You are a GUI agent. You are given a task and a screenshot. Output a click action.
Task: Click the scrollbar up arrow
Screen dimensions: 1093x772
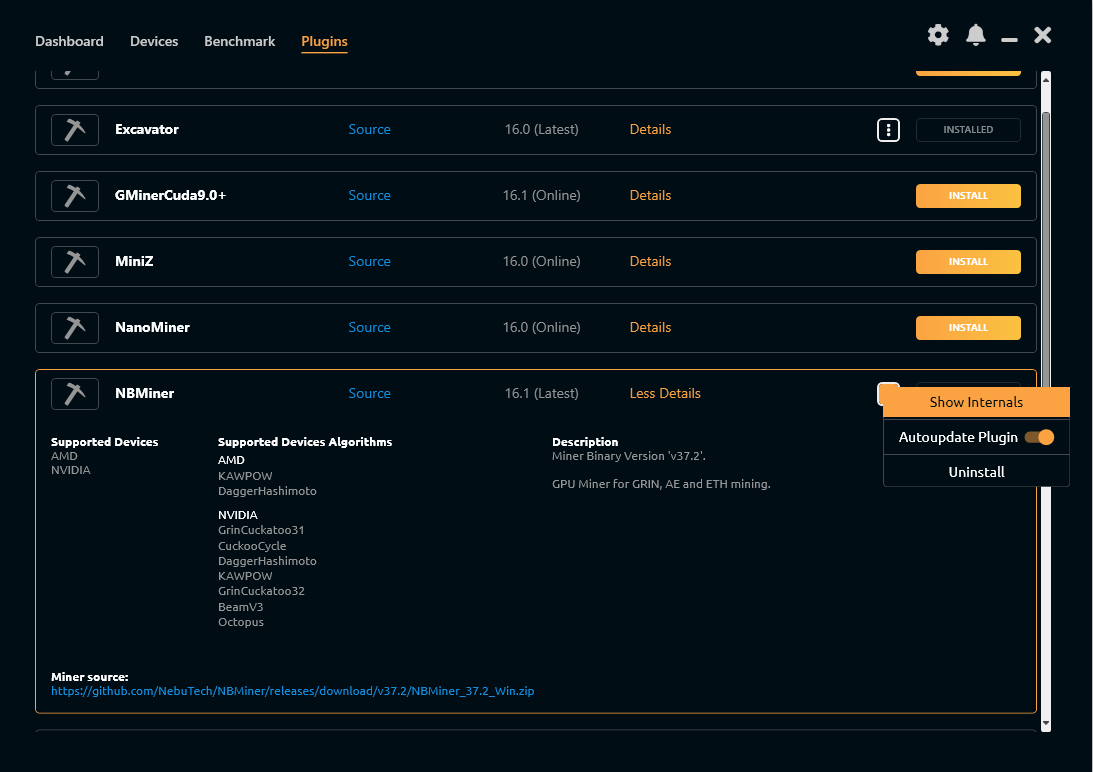[1046, 80]
